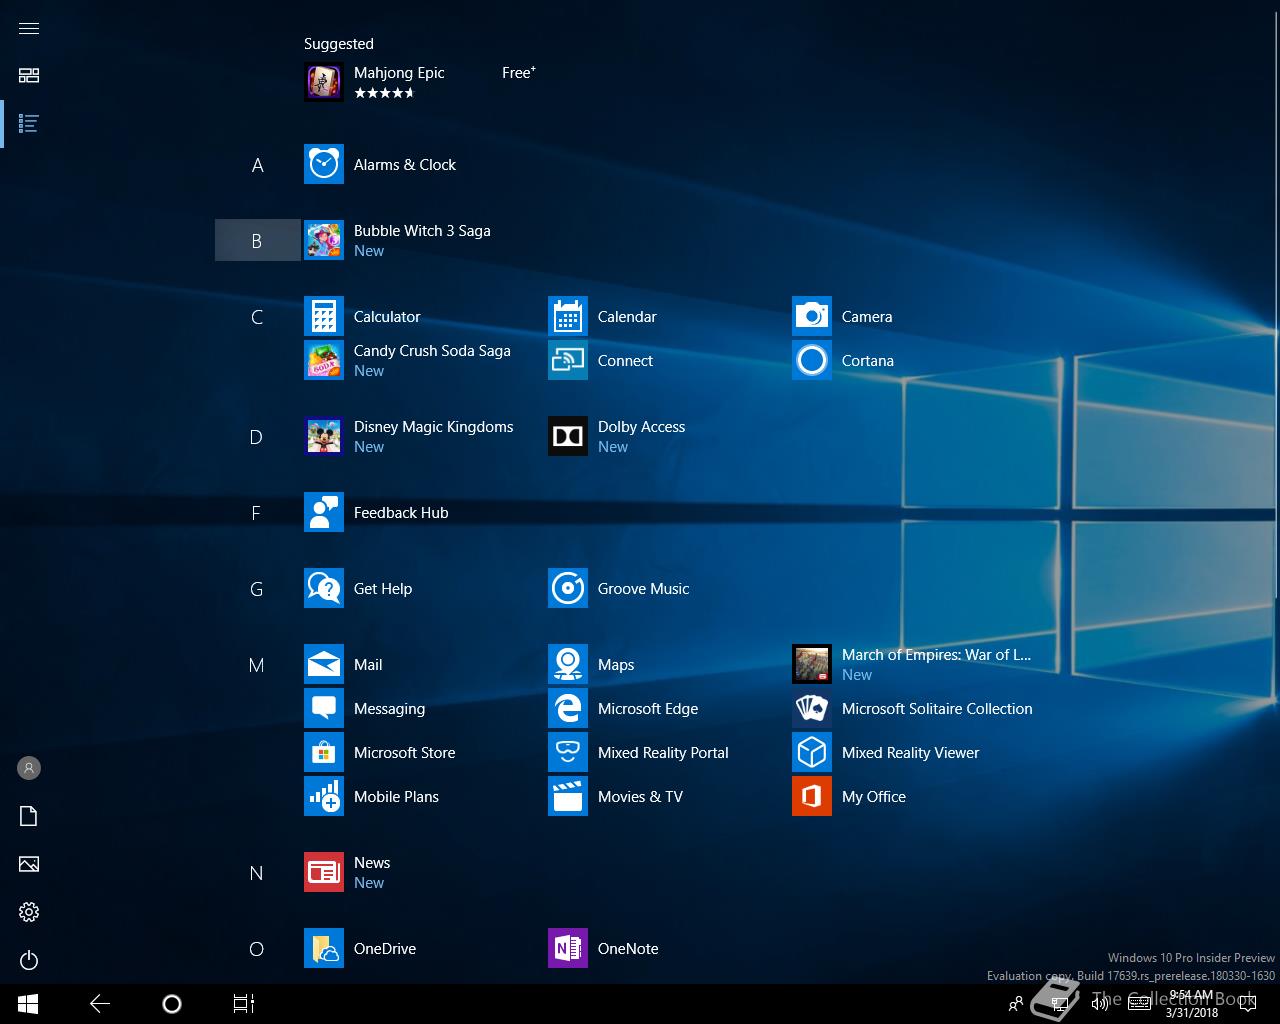Open the Maps app icon
This screenshot has width=1280, height=1024.
pos(568,664)
